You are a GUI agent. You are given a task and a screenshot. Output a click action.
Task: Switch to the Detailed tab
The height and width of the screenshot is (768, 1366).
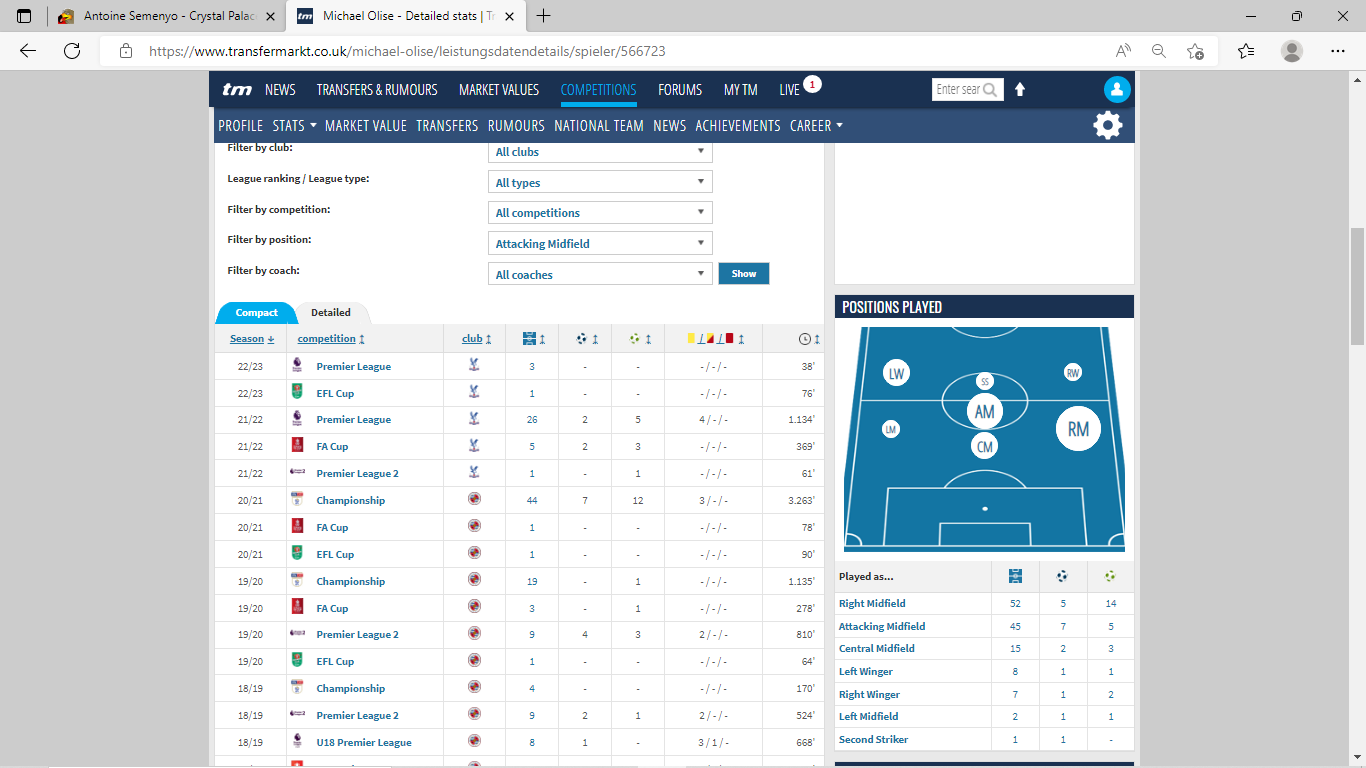(x=331, y=313)
